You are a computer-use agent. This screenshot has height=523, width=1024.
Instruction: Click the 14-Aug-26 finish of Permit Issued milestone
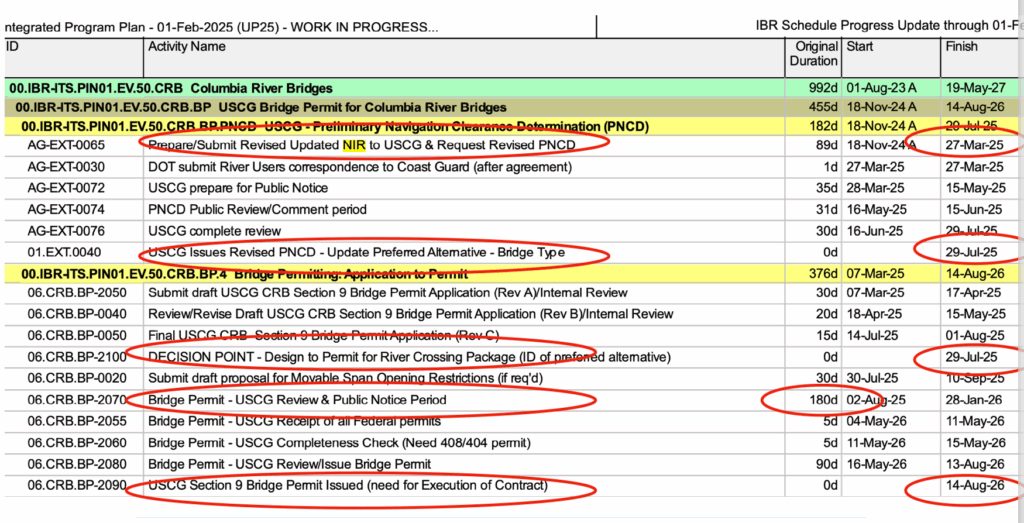pos(974,486)
